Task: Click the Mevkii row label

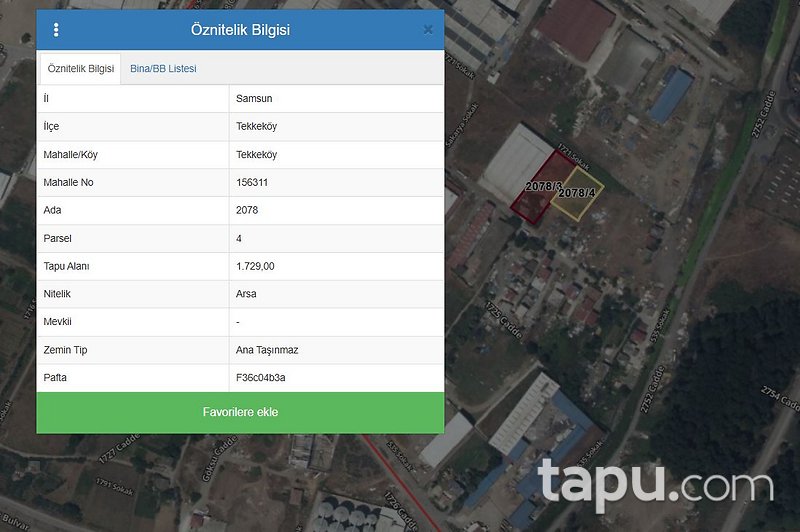Action: tap(59, 322)
